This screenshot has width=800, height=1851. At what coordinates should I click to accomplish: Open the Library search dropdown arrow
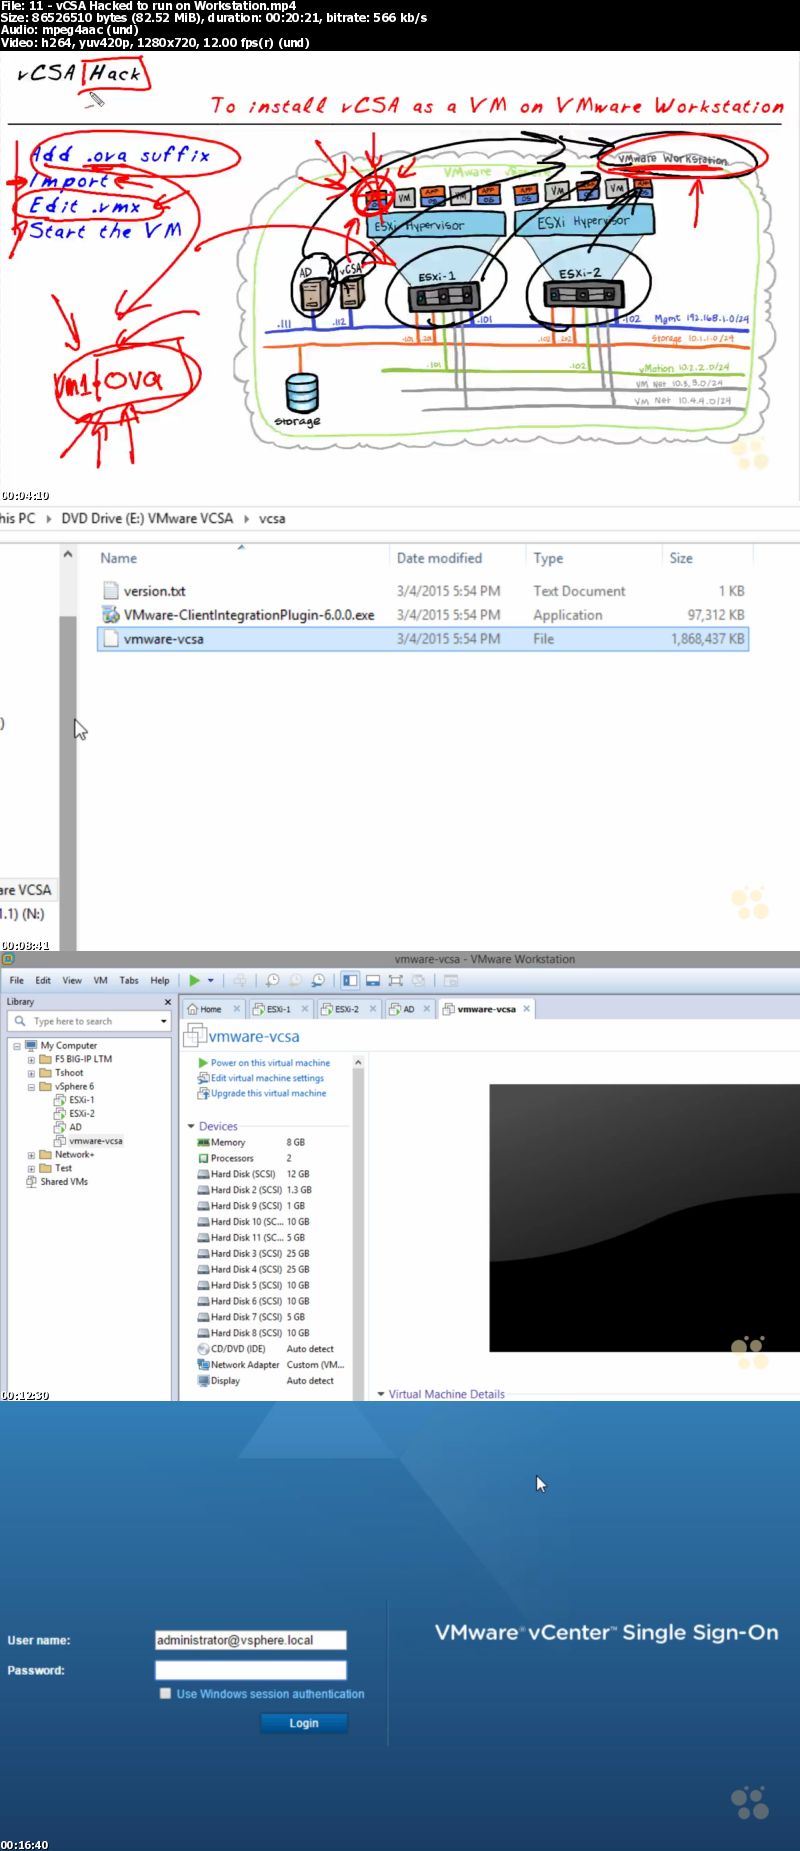pyautogui.click(x=164, y=1021)
